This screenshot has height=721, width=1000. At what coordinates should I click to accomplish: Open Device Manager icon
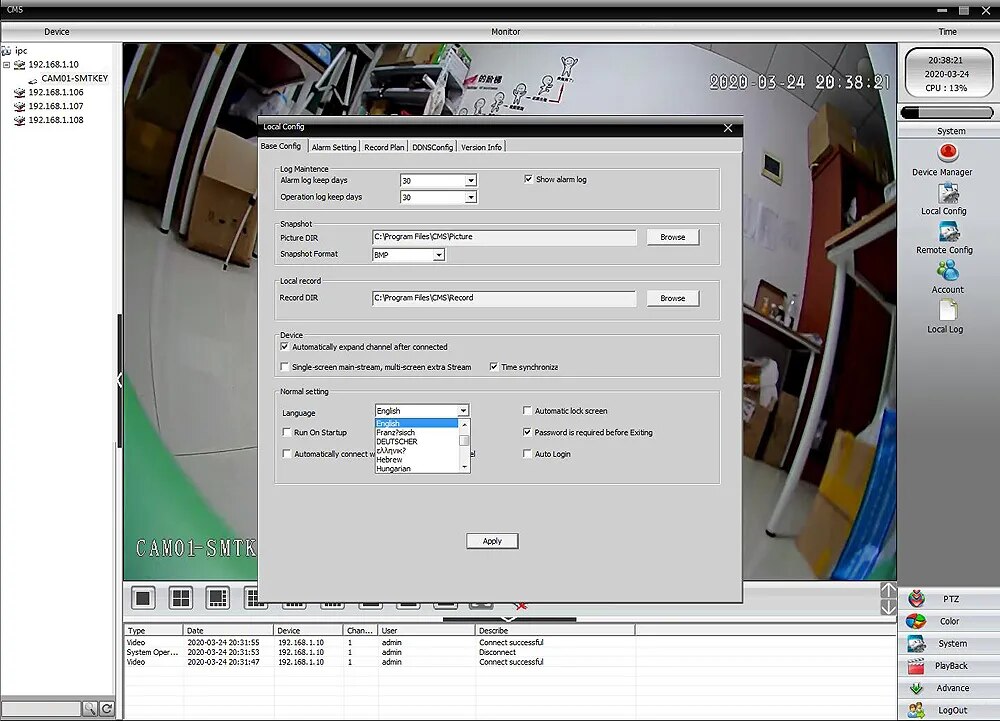[x=948, y=153]
